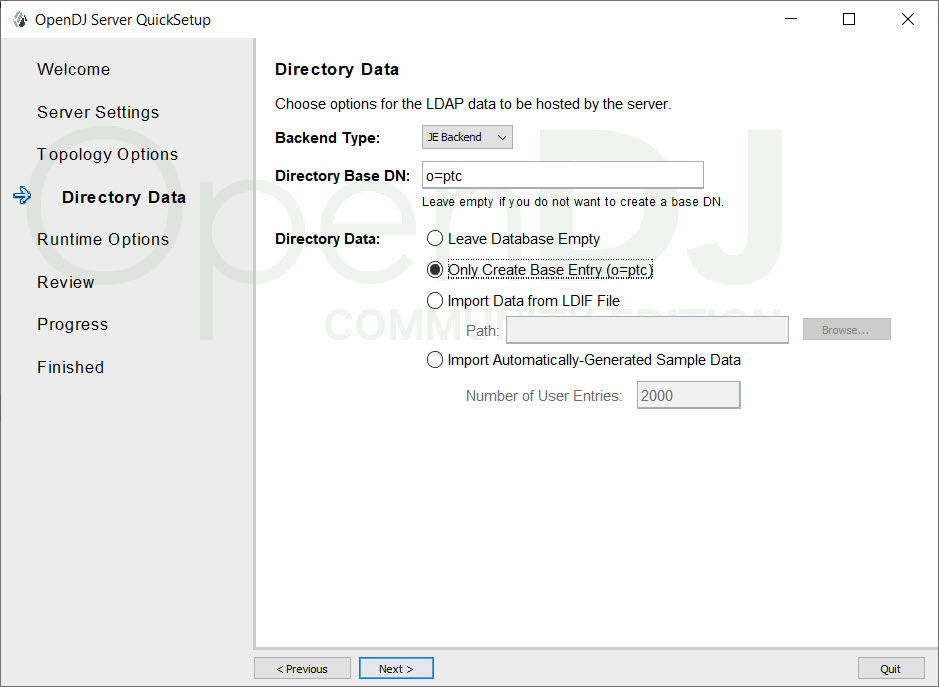
Task: Click the Browse... button
Action: click(846, 329)
